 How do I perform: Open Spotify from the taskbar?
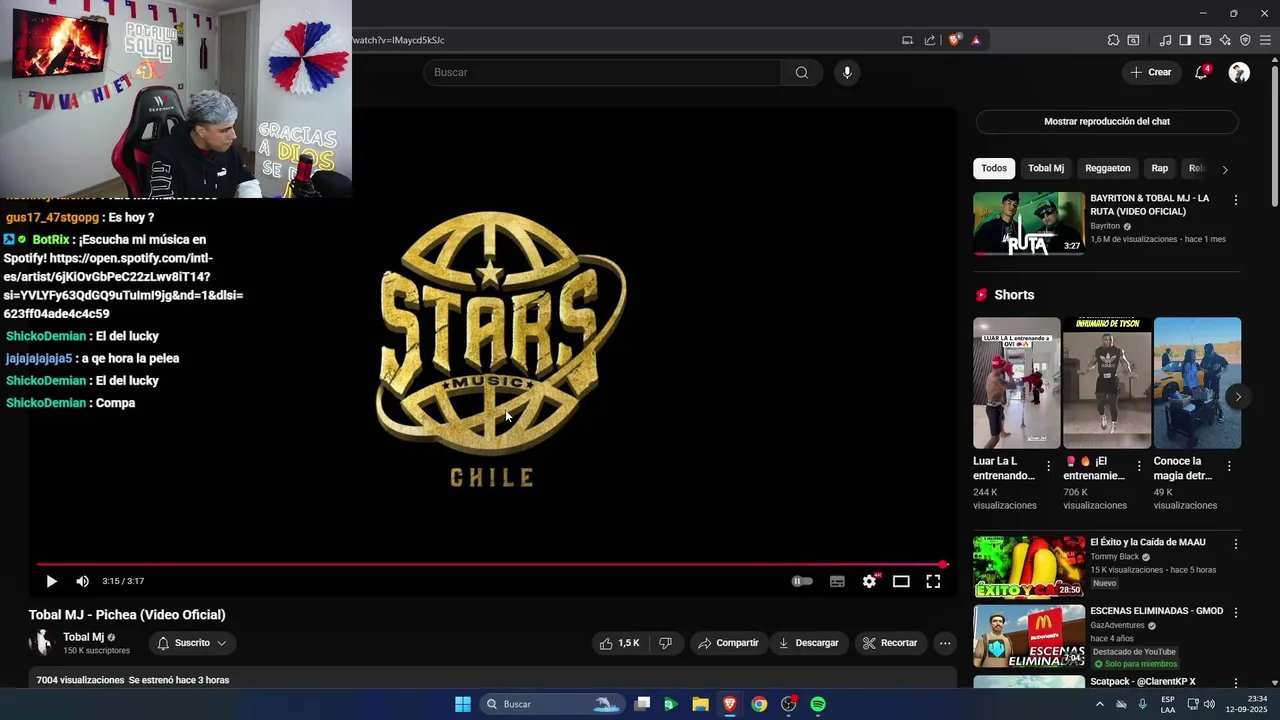click(x=818, y=704)
